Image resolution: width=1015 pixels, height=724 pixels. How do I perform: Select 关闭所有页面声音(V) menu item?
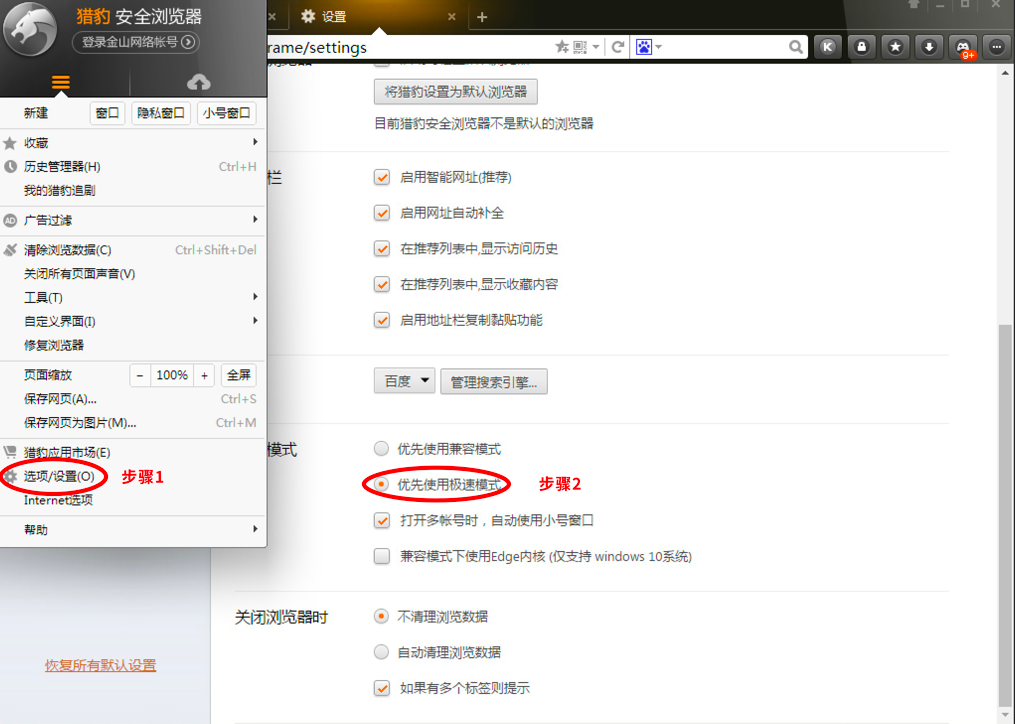[80, 274]
